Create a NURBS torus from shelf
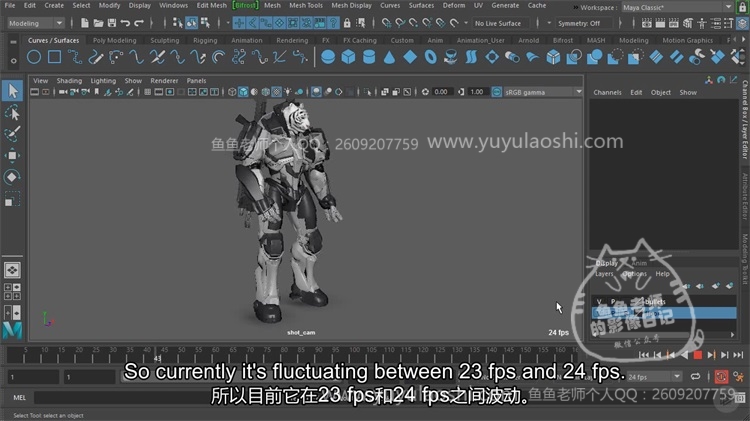 (430, 57)
